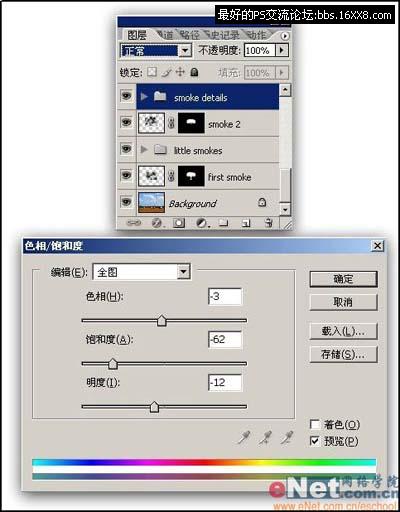
Task: Switch to the 路径 (Paths) tab
Action: 189,35
